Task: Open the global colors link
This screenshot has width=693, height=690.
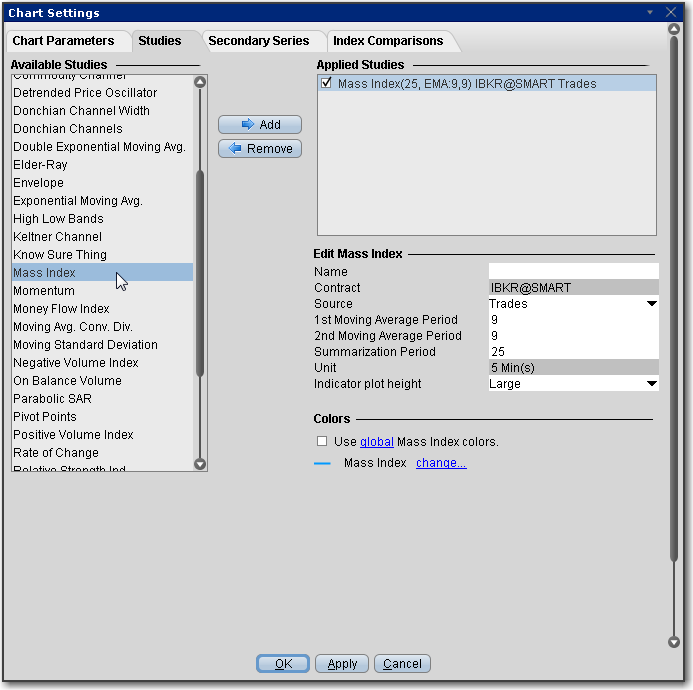Action: pyautogui.click(x=375, y=442)
